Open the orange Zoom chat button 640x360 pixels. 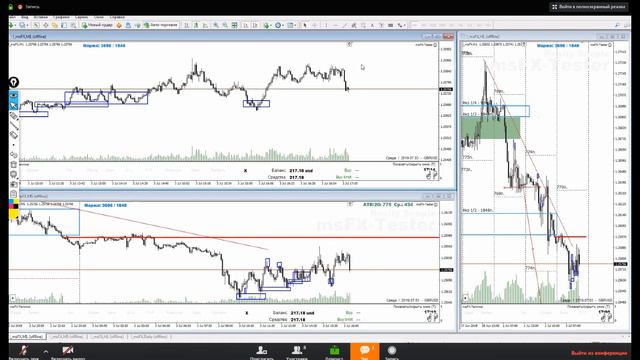[364, 351]
